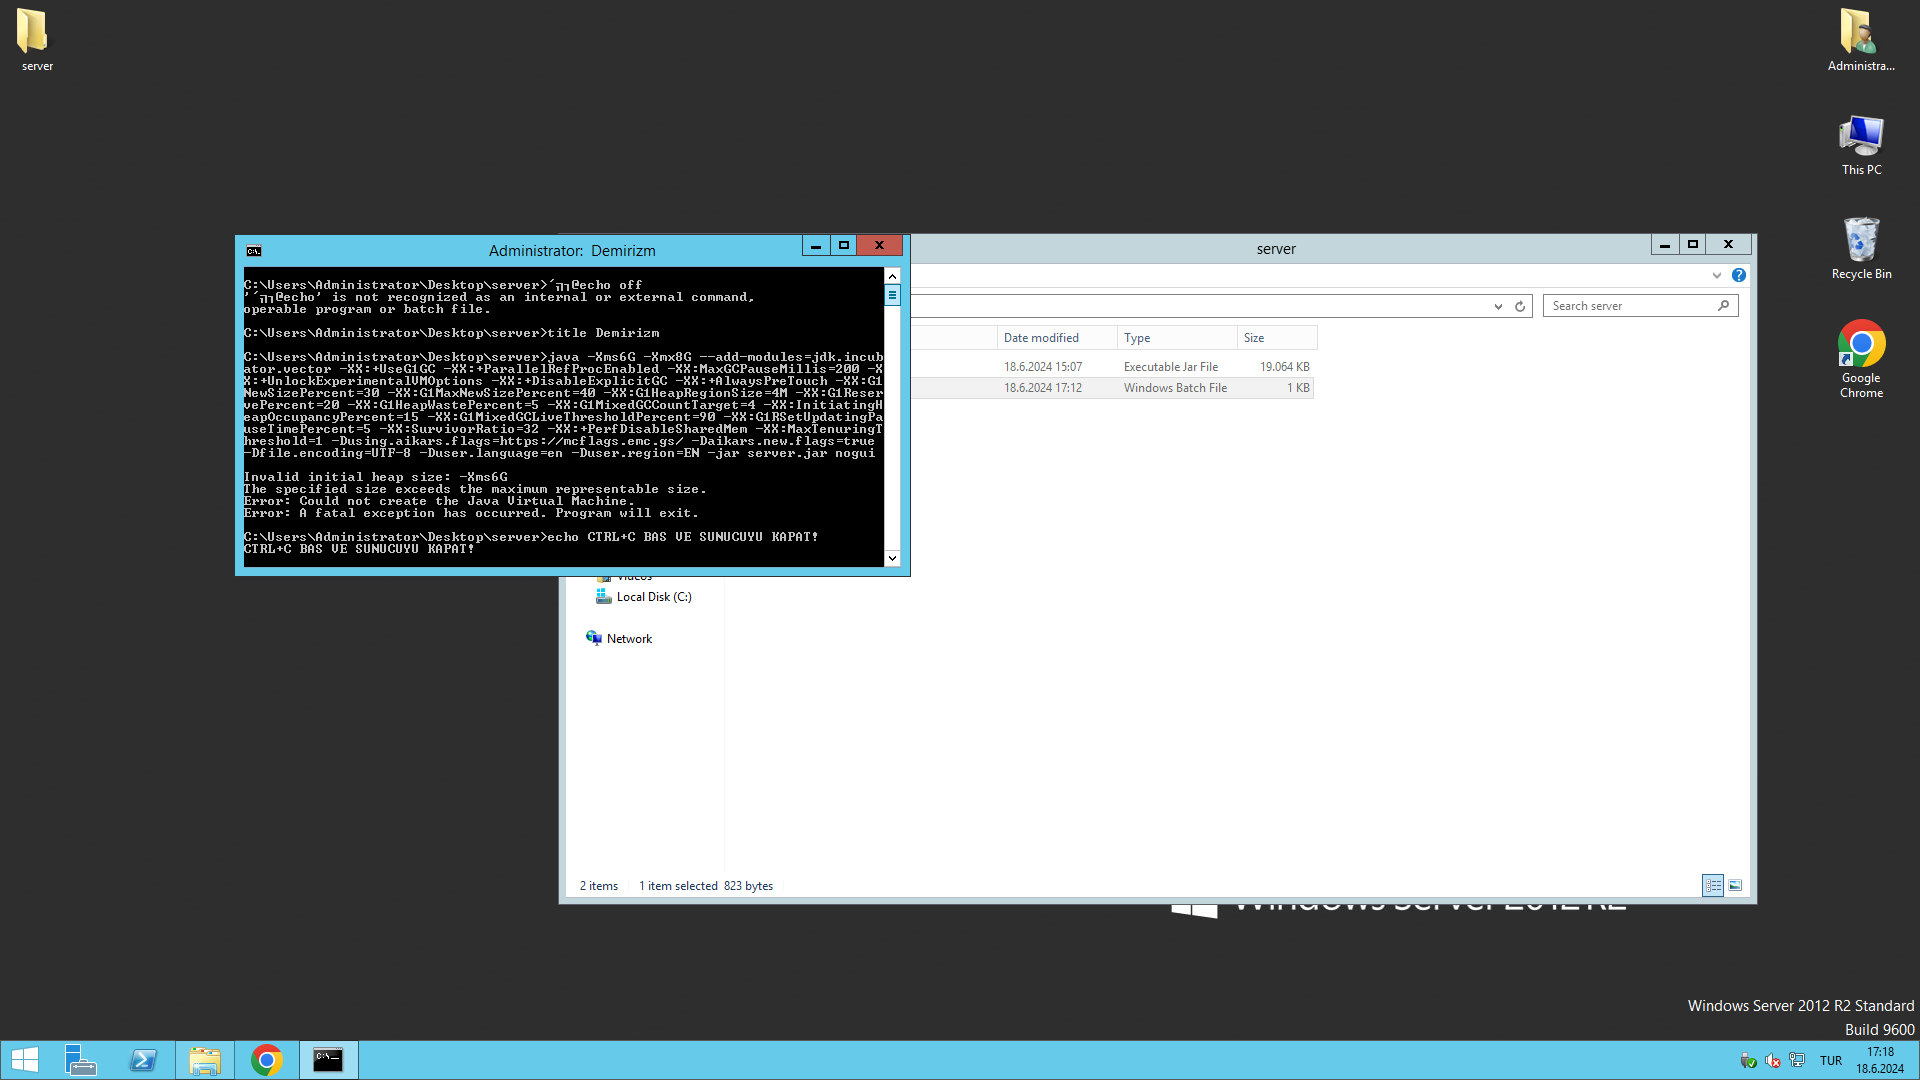Open Server Manager from the taskbar

[x=80, y=1060]
